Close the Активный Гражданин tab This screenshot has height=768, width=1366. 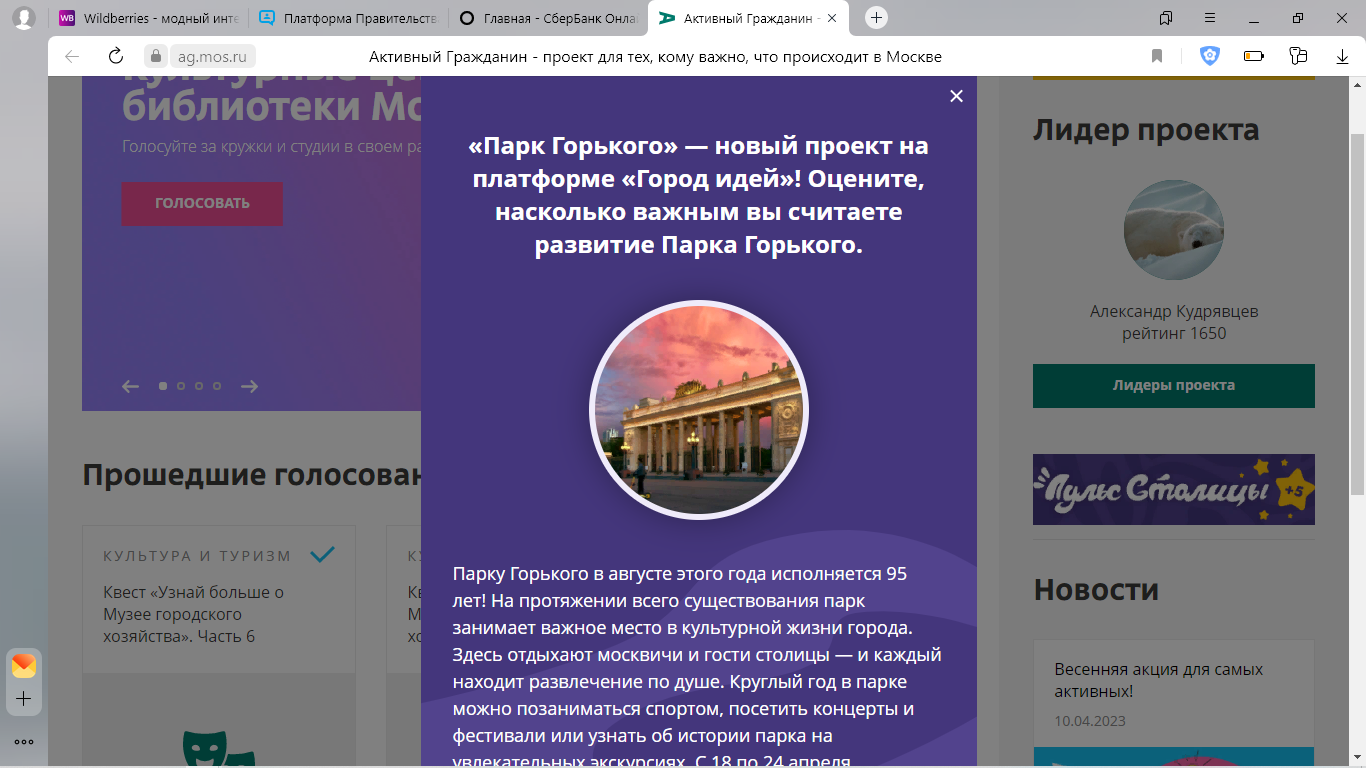pos(832,18)
